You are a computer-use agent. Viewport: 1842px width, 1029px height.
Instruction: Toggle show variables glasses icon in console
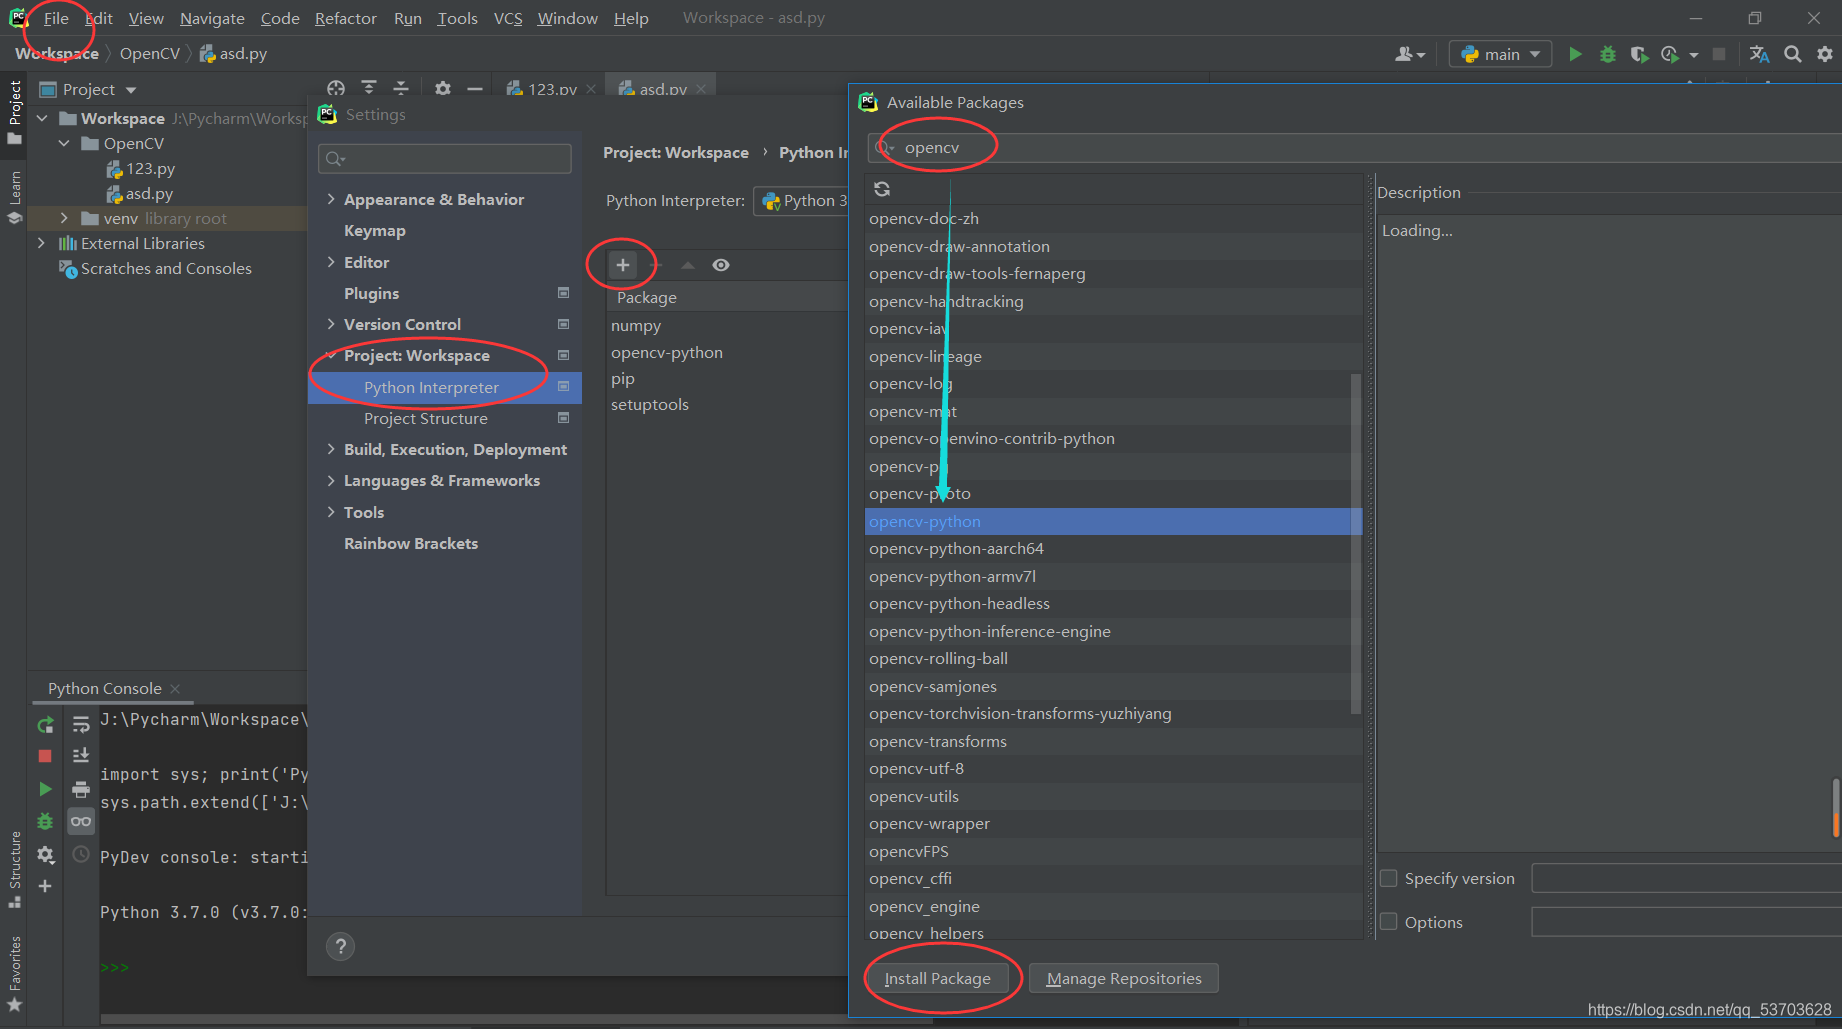tap(81, 821)
